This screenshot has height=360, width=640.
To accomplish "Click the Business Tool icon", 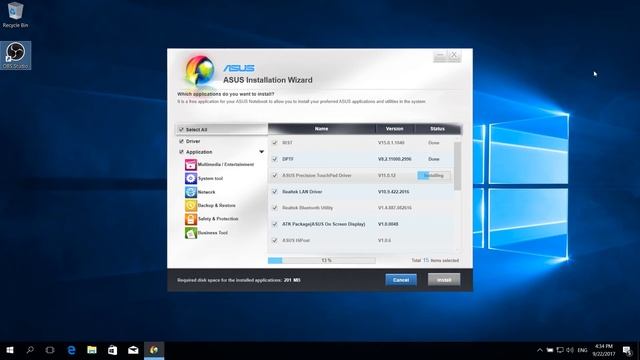I will tap(191, 233).
